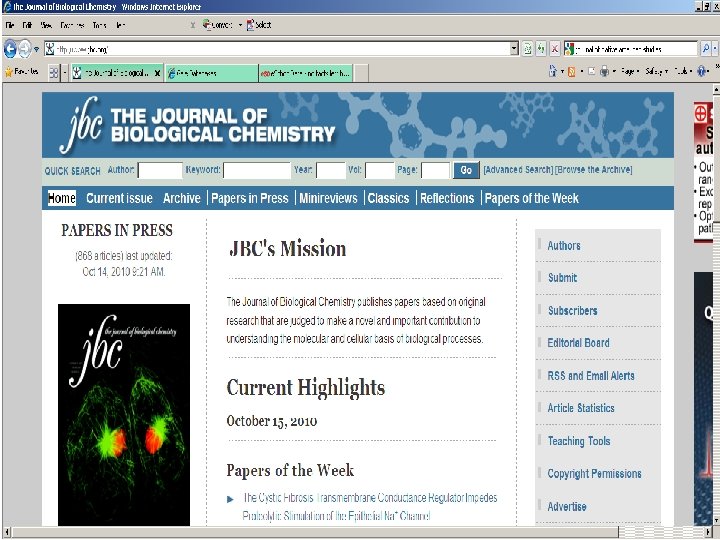Click the Year quick search field

[x=331, y=170]
